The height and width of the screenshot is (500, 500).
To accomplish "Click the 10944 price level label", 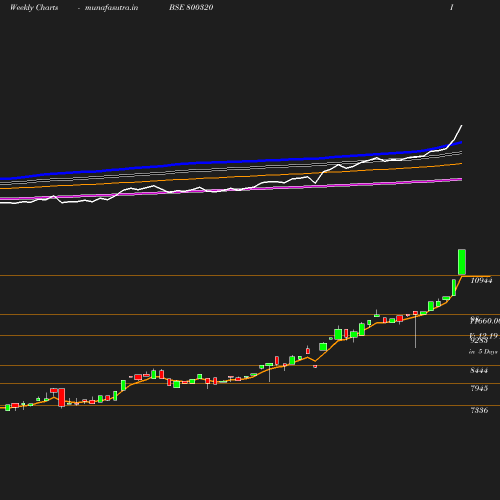I will tap(481, 281).
